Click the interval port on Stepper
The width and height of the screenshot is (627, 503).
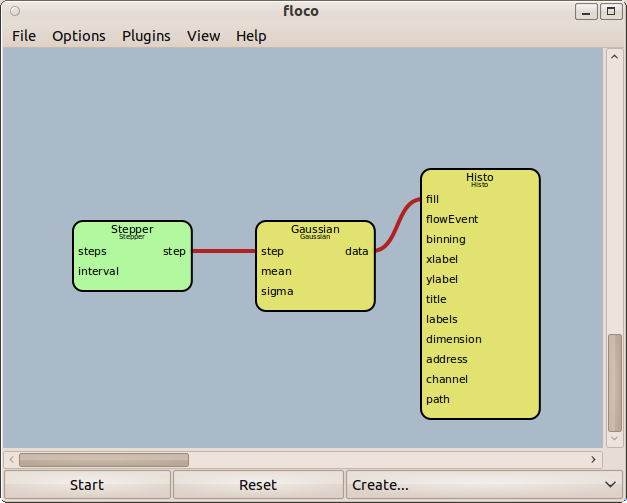point(98,271)
